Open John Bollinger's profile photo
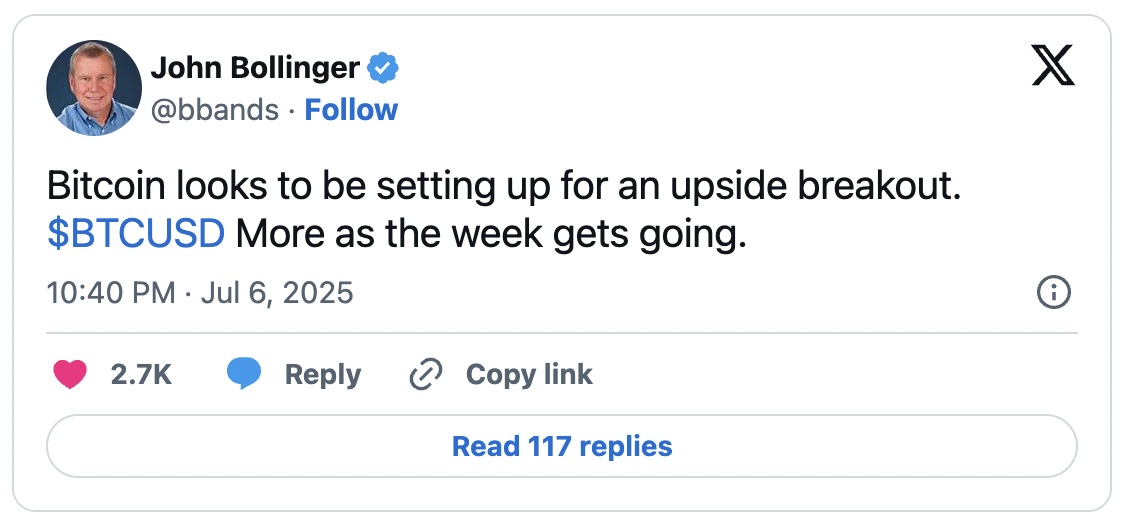Viewport: 1126px width, 524px height. coord(94,88)
